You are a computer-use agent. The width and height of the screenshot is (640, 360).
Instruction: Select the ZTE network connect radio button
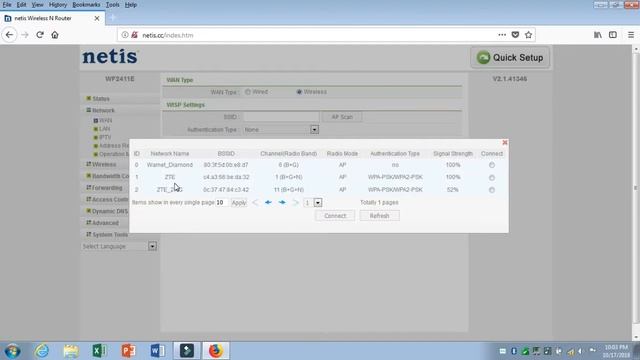(491, 177)
